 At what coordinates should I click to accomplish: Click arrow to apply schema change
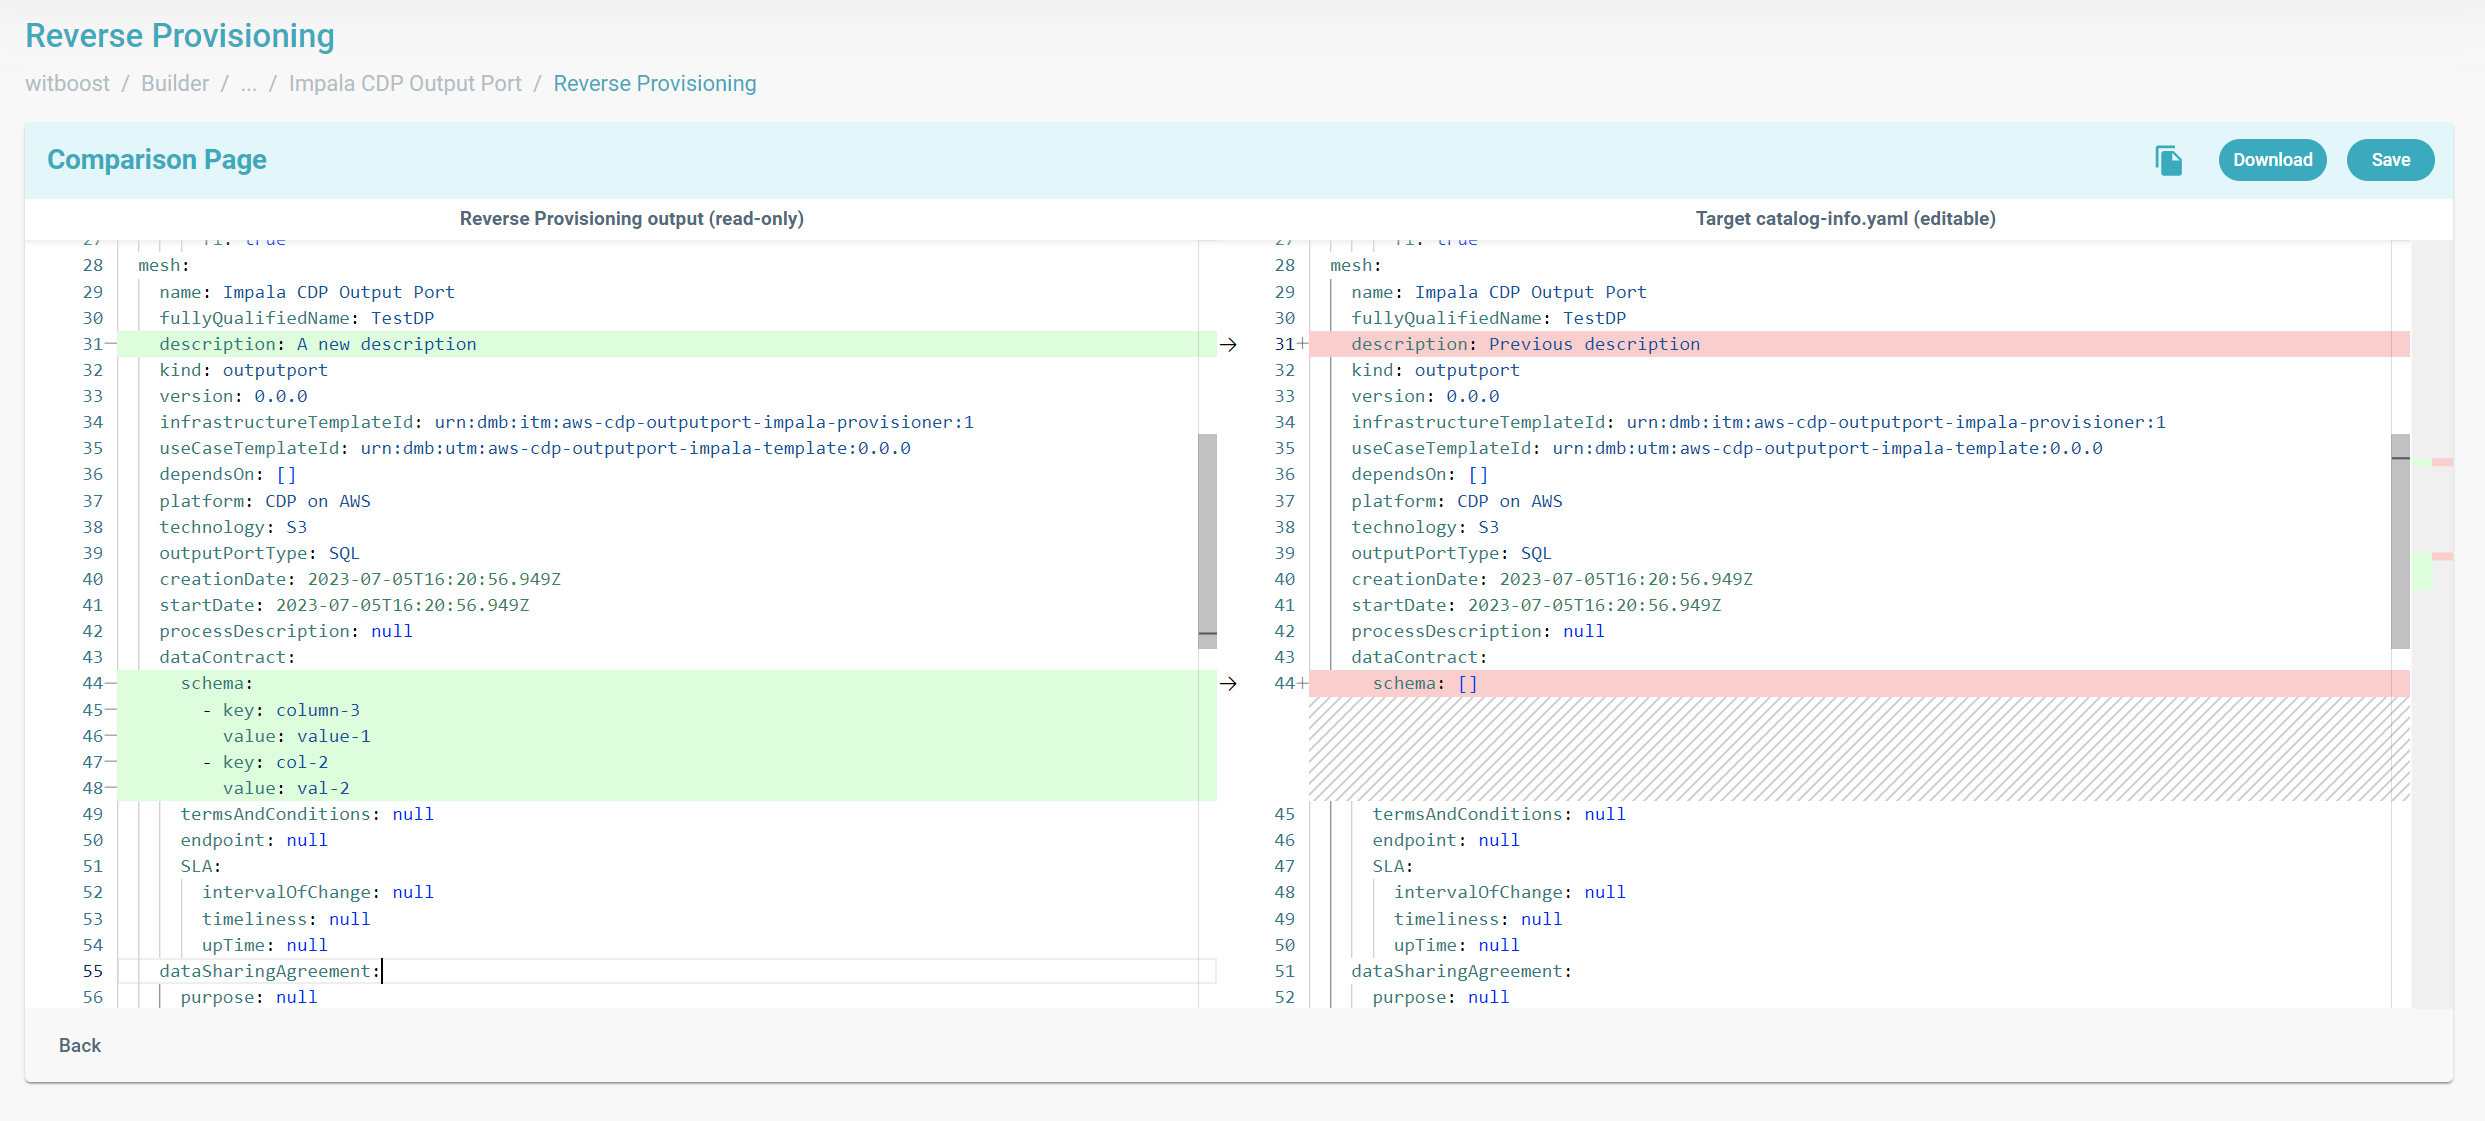(1229, 684)
